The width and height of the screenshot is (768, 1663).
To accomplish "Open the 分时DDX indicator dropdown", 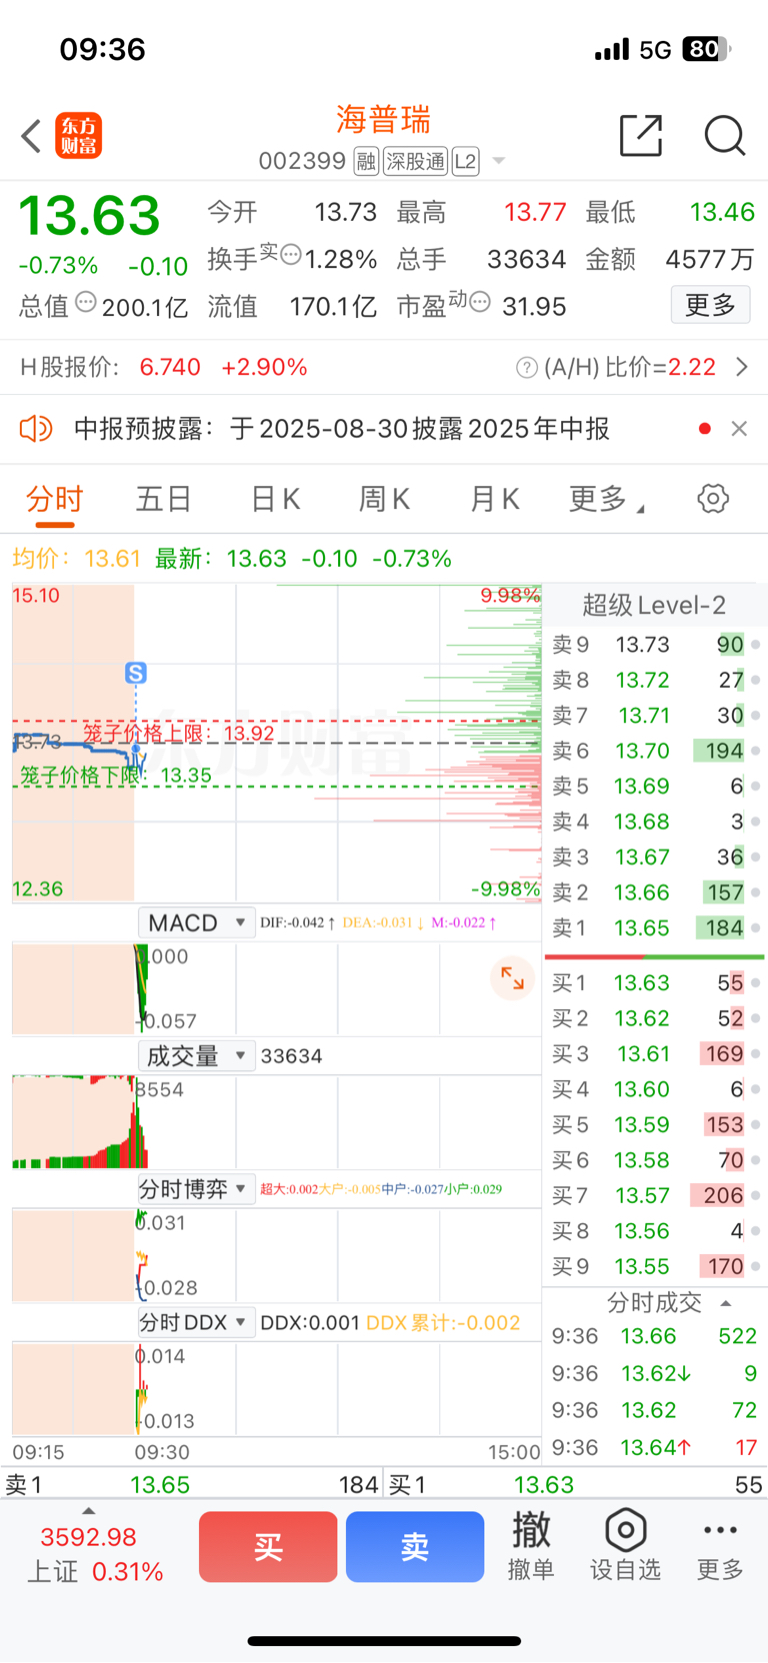I will point(196,1322).
